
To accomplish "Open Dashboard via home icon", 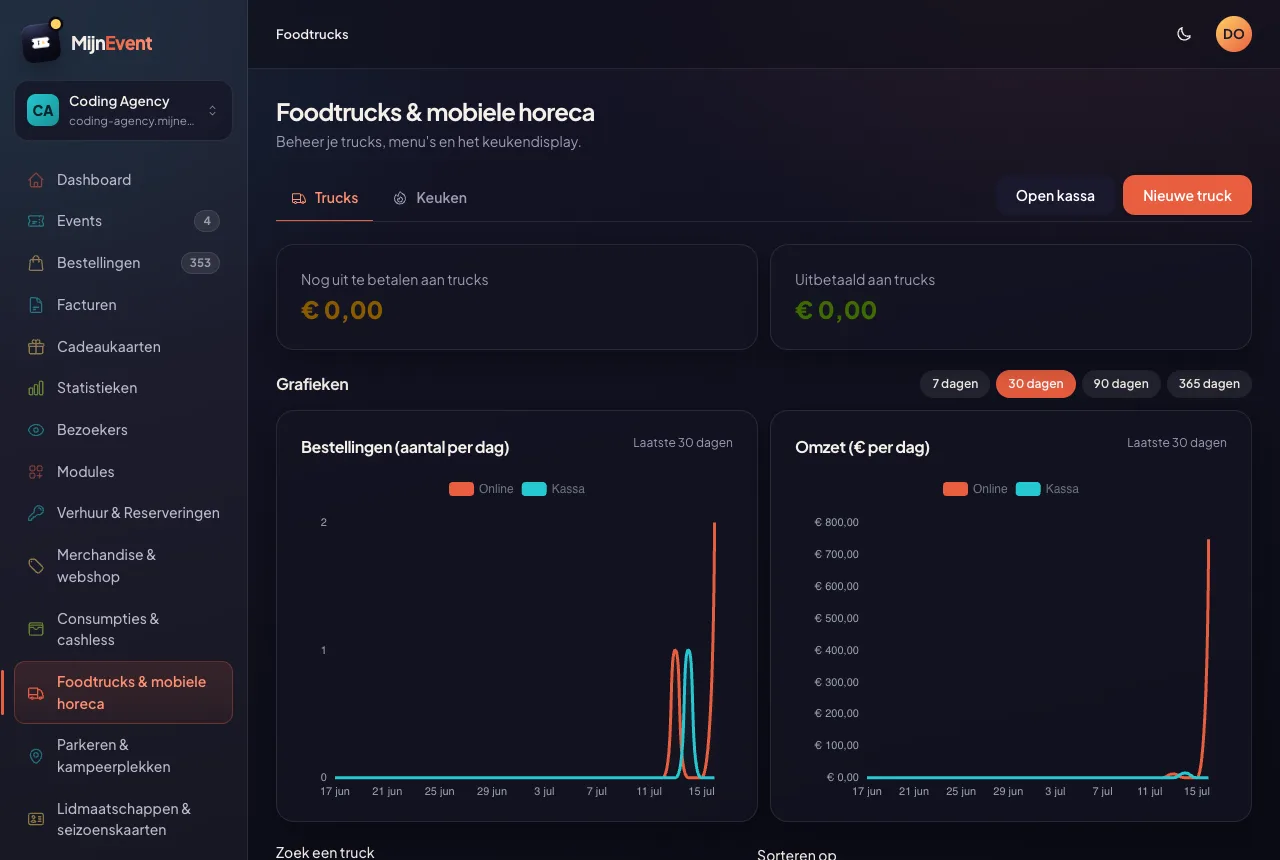I will tap(36, 180).
